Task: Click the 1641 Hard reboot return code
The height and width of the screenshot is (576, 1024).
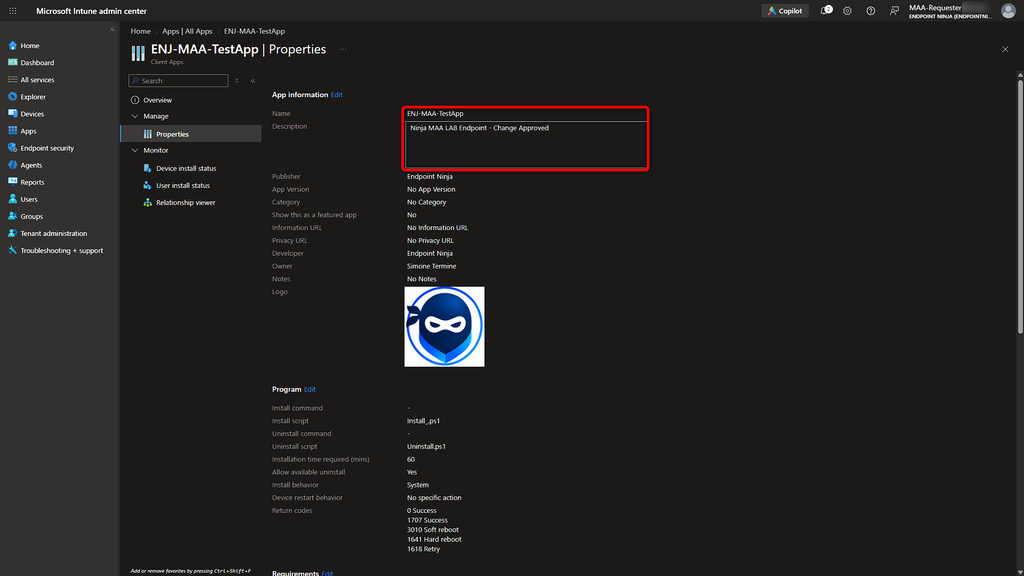Action: pyautogui.click(x=434, y=539)
